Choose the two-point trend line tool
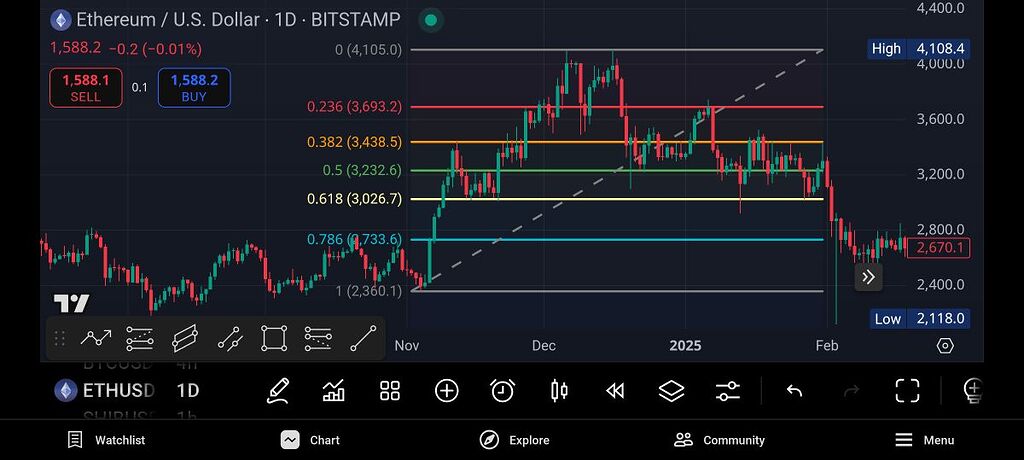The width and height of the screenshot is (1024, 460). 230,338
